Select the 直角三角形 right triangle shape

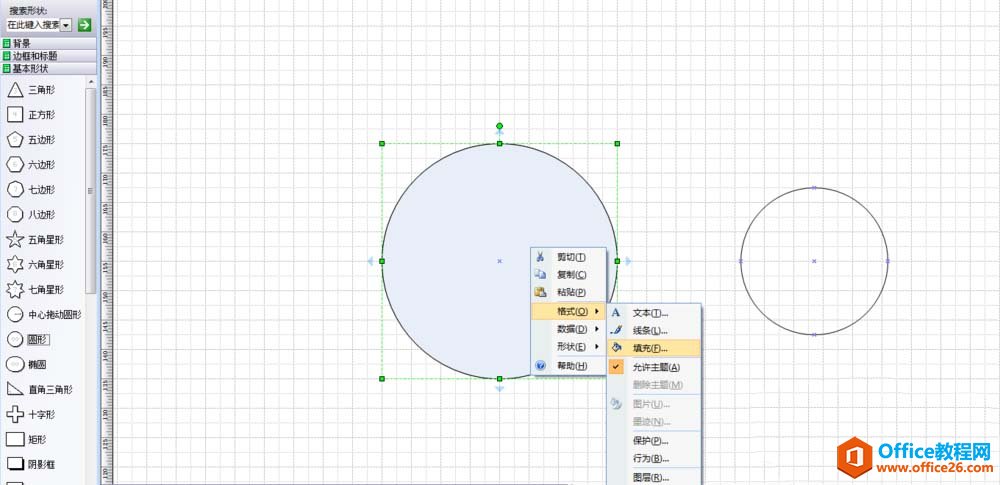tap(16, 390)
